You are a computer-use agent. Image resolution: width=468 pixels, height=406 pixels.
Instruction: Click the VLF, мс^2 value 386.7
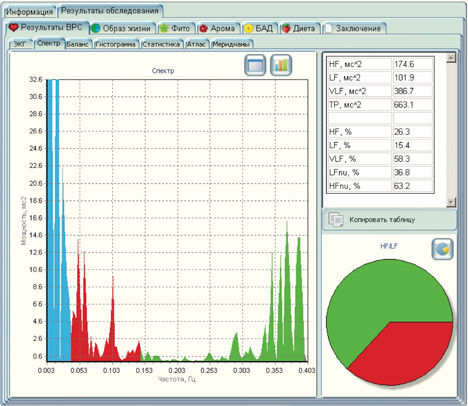(x=413, y=91)
